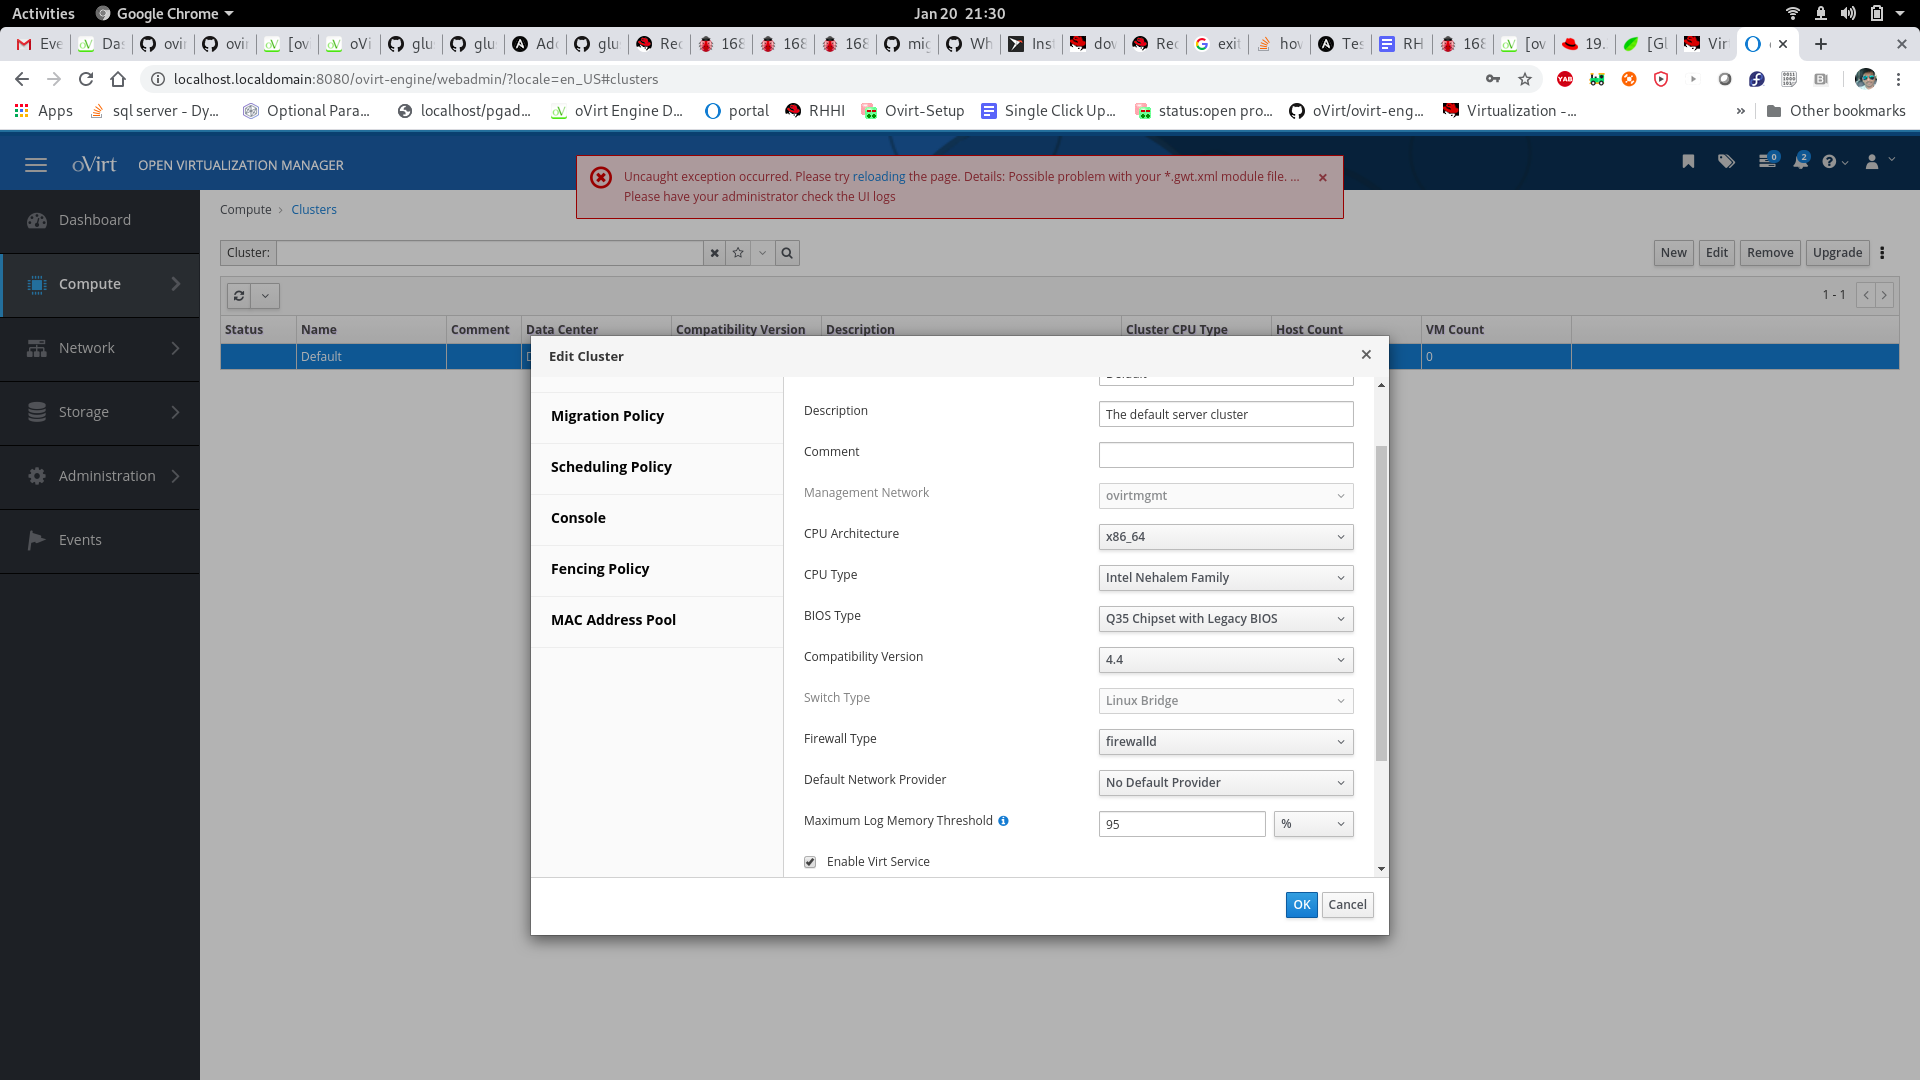The height and width of the screenshot is (1080, 1920).
Task: Switch to the Scheduling Policy tab
Action: pos(611,467)
